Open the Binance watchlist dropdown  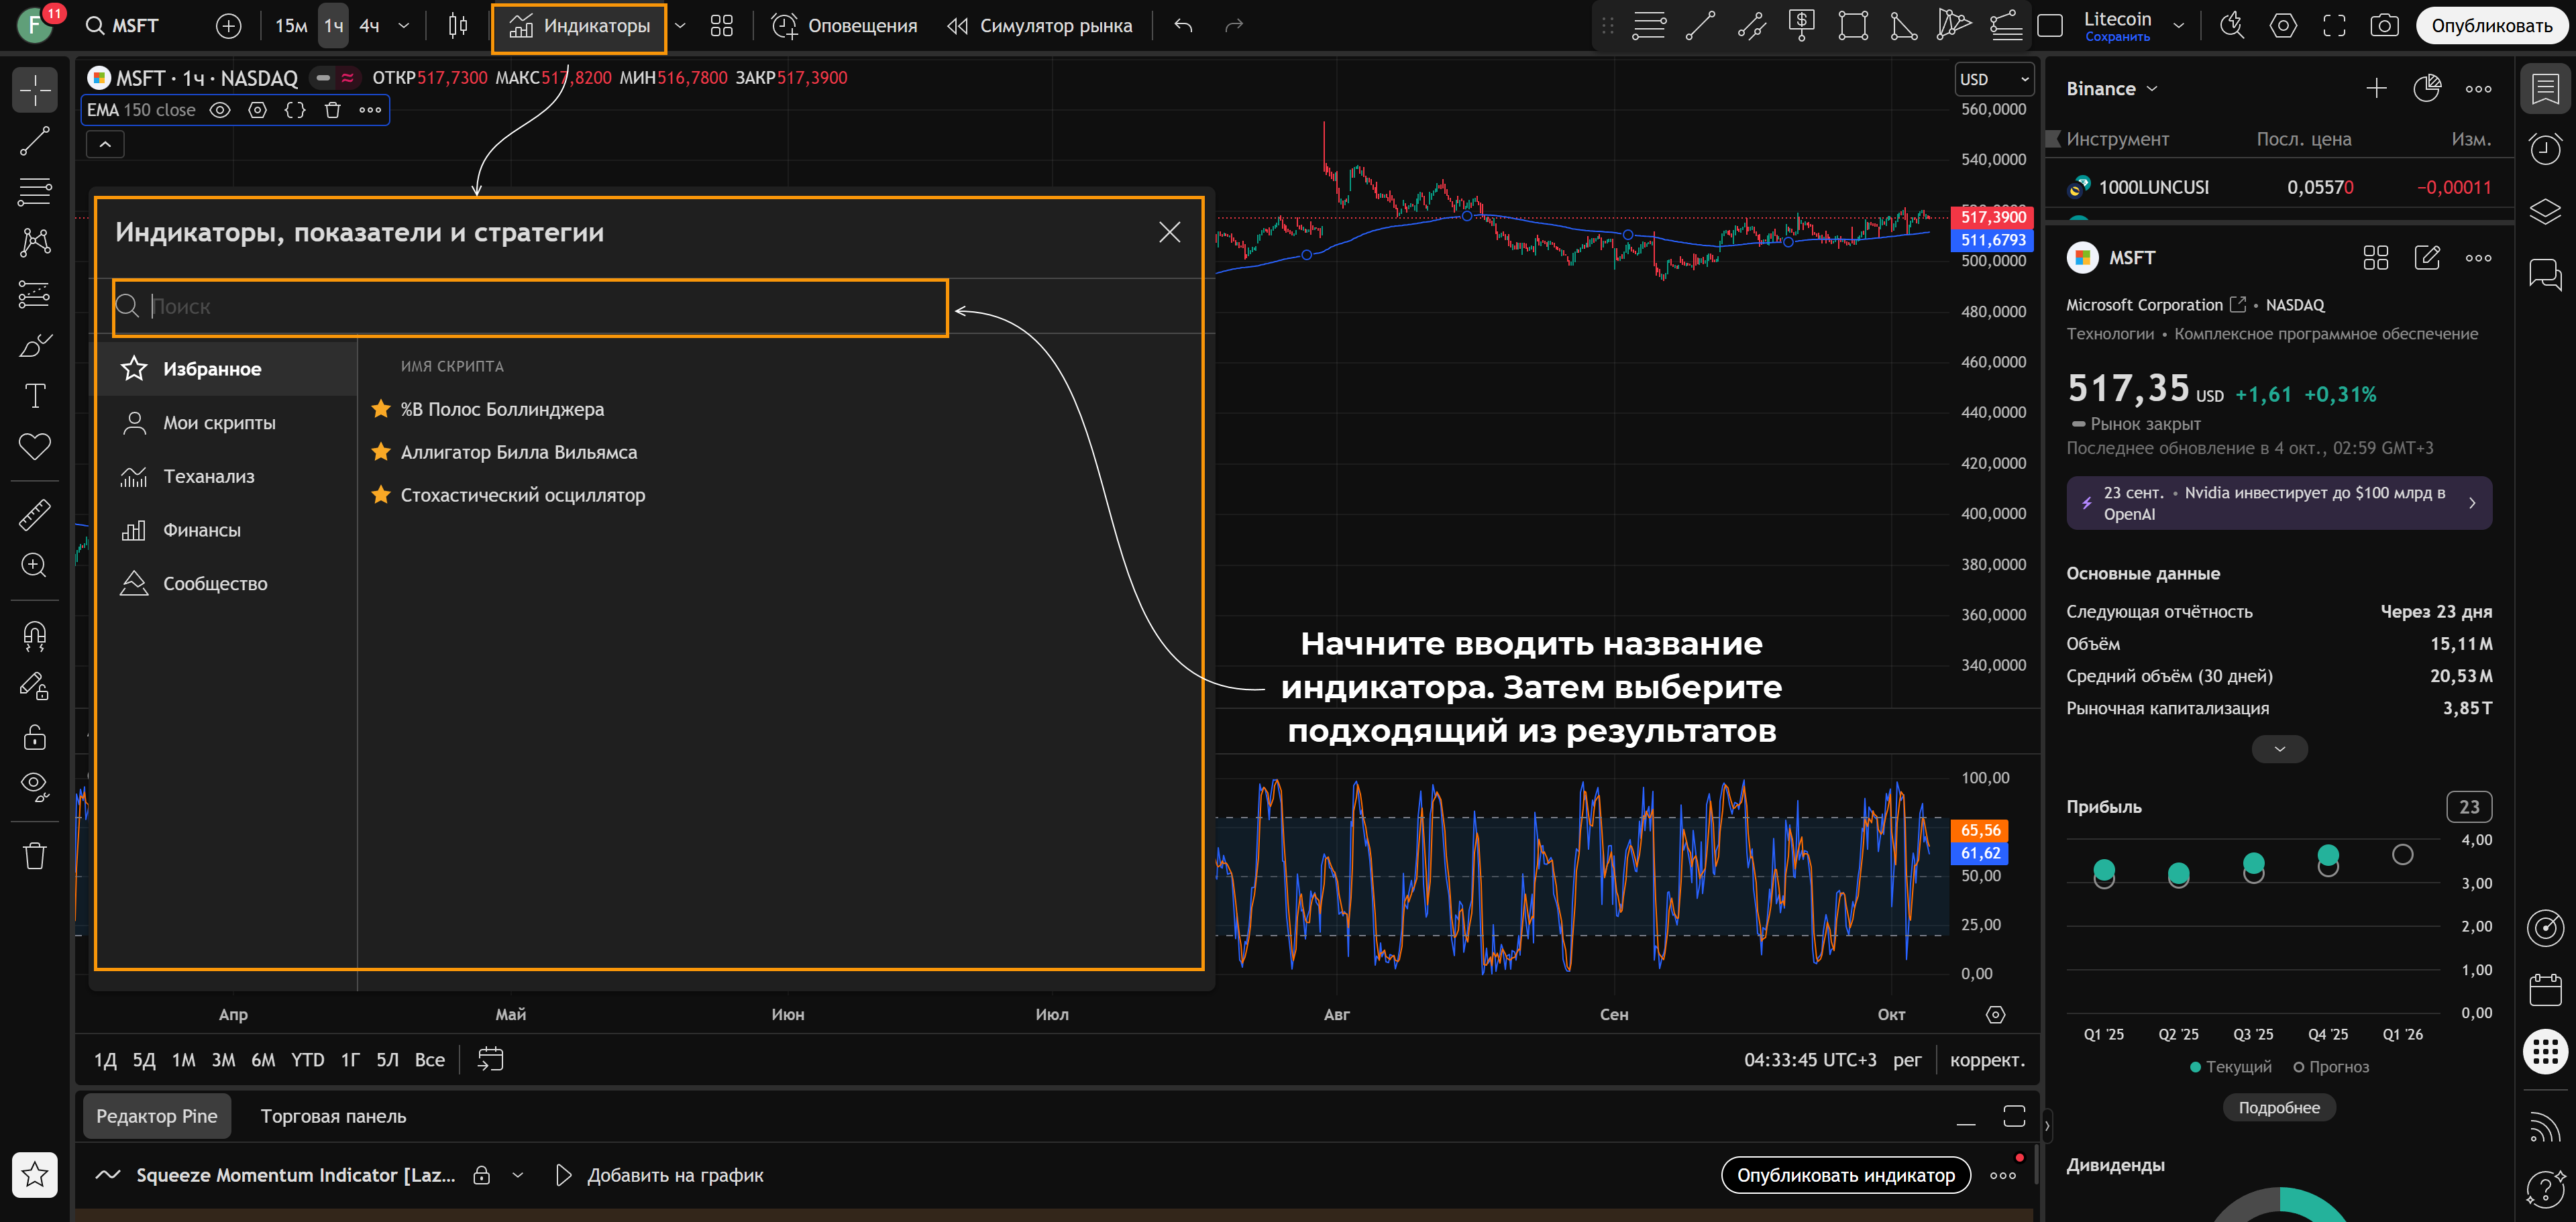pos(2112,89)
